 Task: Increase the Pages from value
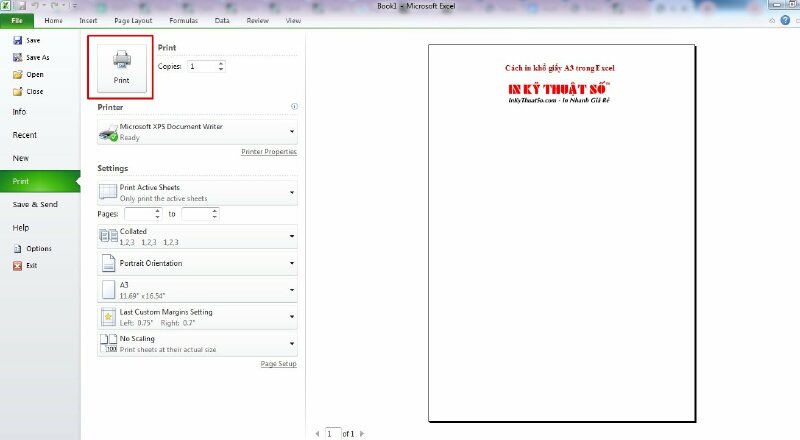pos(158,211)
